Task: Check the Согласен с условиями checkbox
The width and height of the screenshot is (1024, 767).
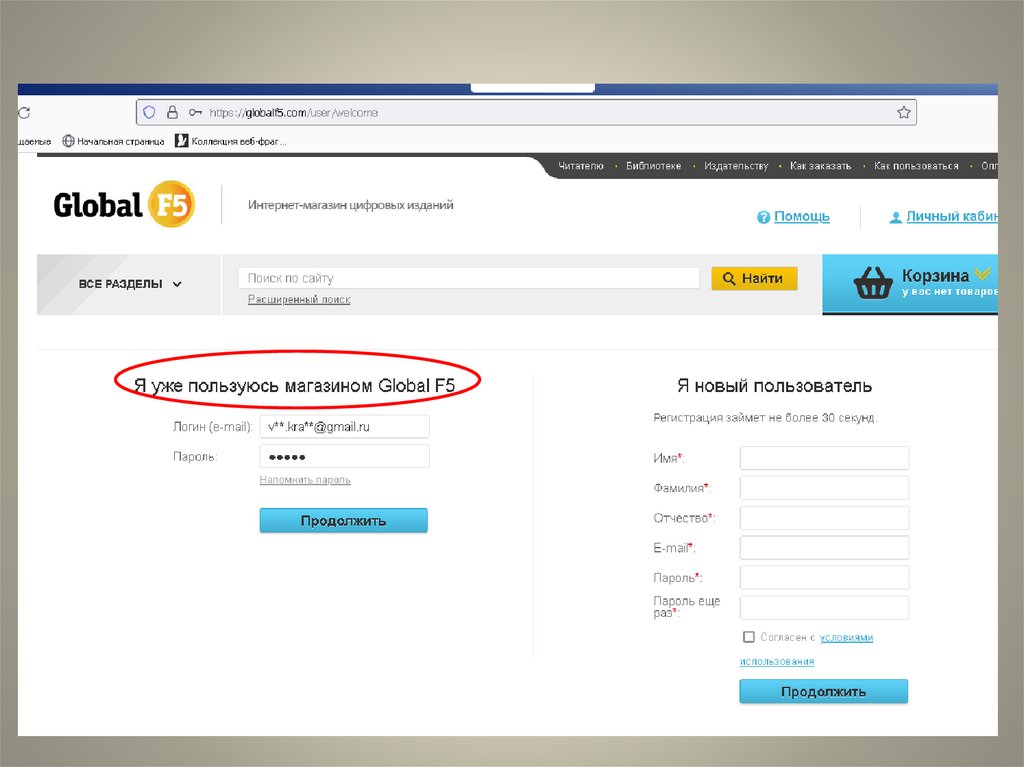Action: click(748, 637)
